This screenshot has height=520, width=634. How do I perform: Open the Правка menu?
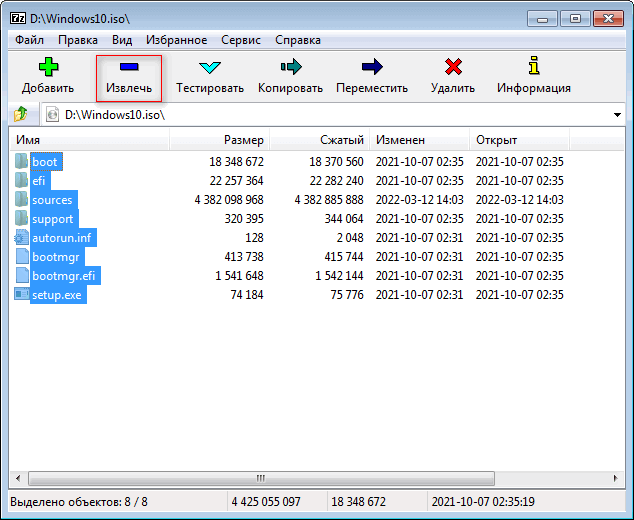point(78,40)
